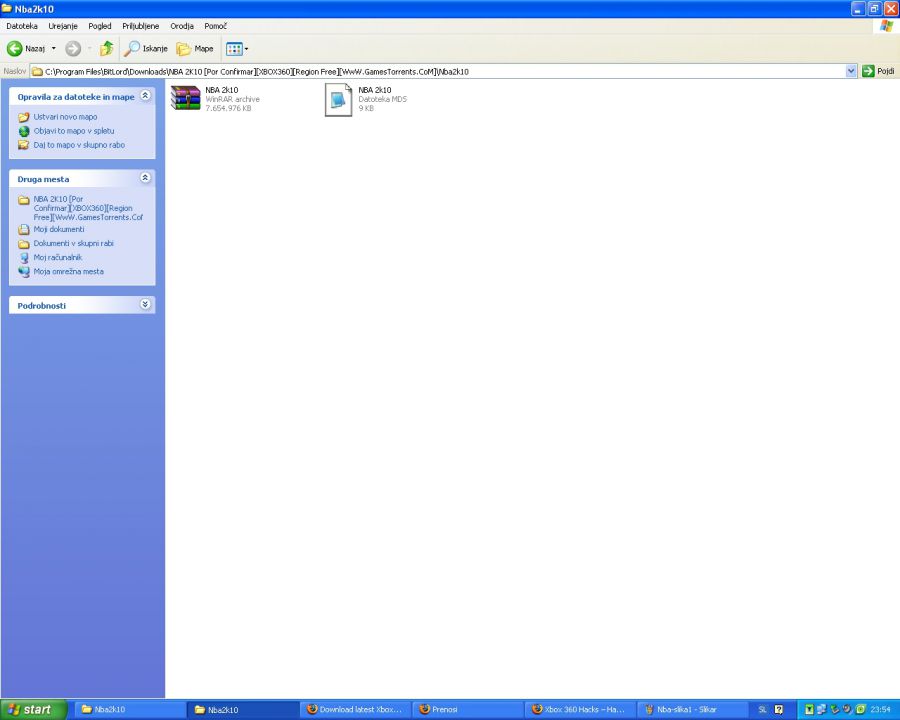Open the Views icon dropdown
This screenshot has width=900, height=720.
coord(237,49)
